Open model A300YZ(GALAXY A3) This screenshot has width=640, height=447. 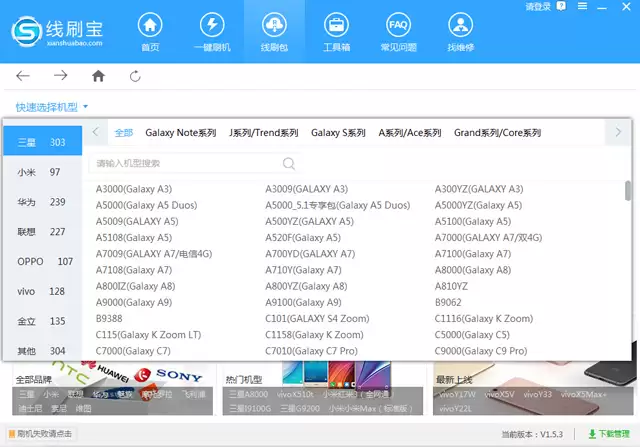[x=479, y=189]
